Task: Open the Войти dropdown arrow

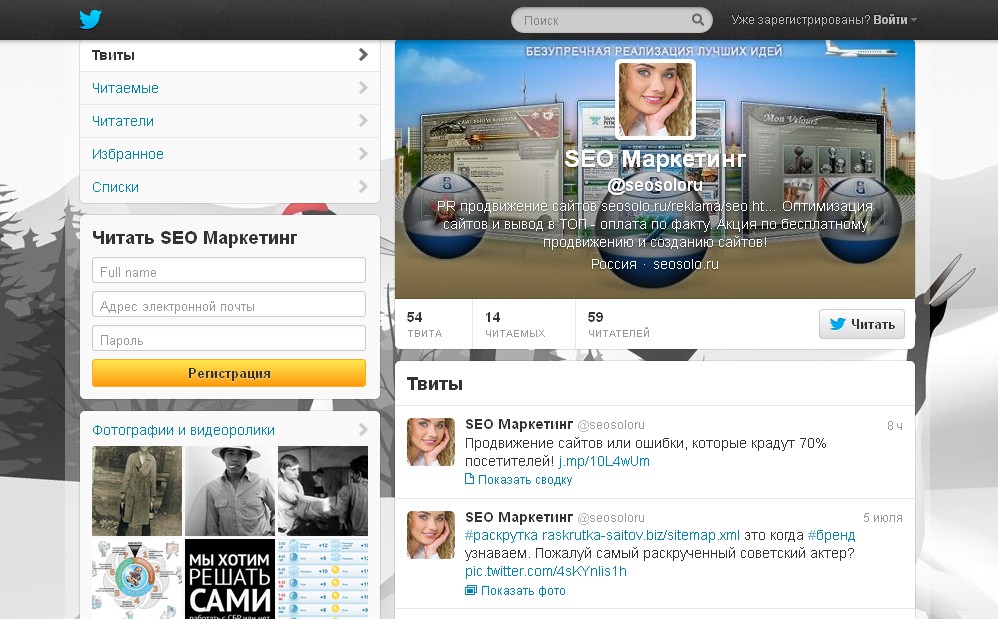Action: [913, 20]
